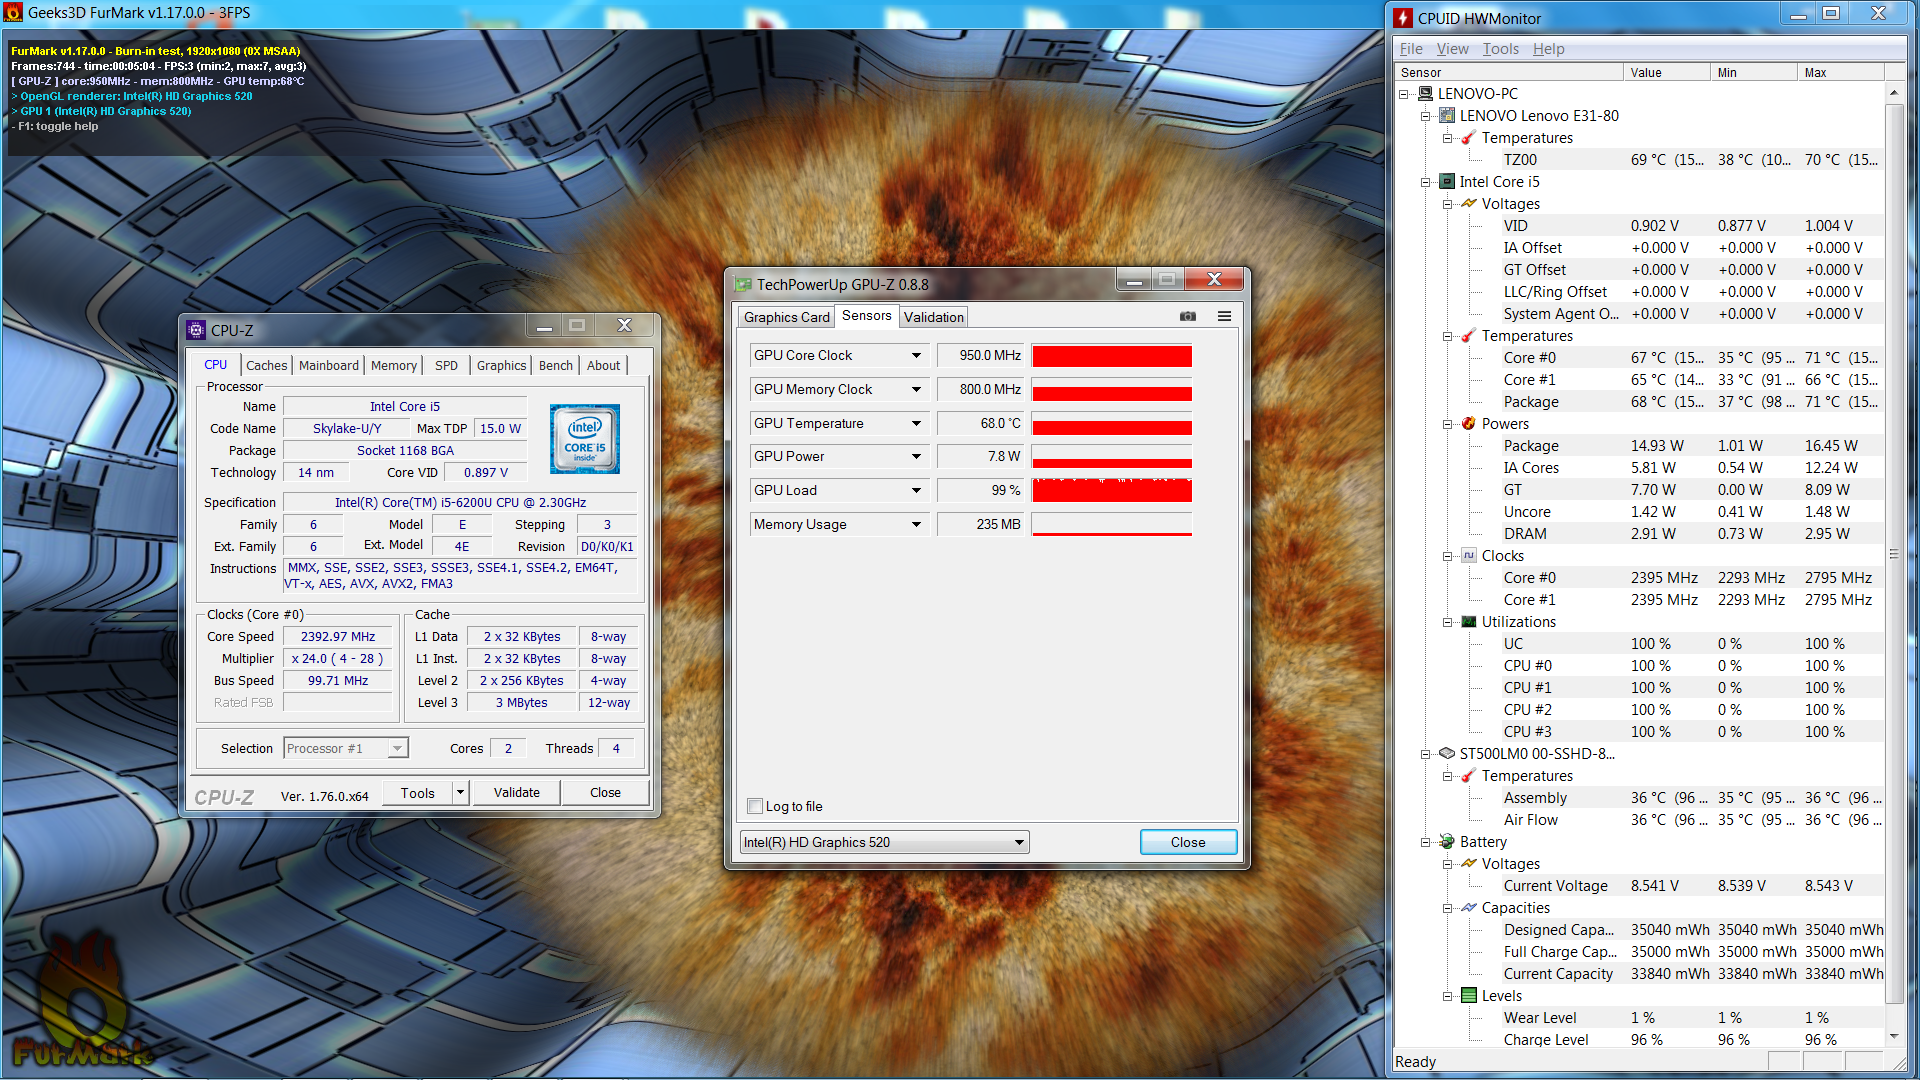Click the Capacities icon in HWMonitor
The image size is (1920, 1080).
[1469, 907]
